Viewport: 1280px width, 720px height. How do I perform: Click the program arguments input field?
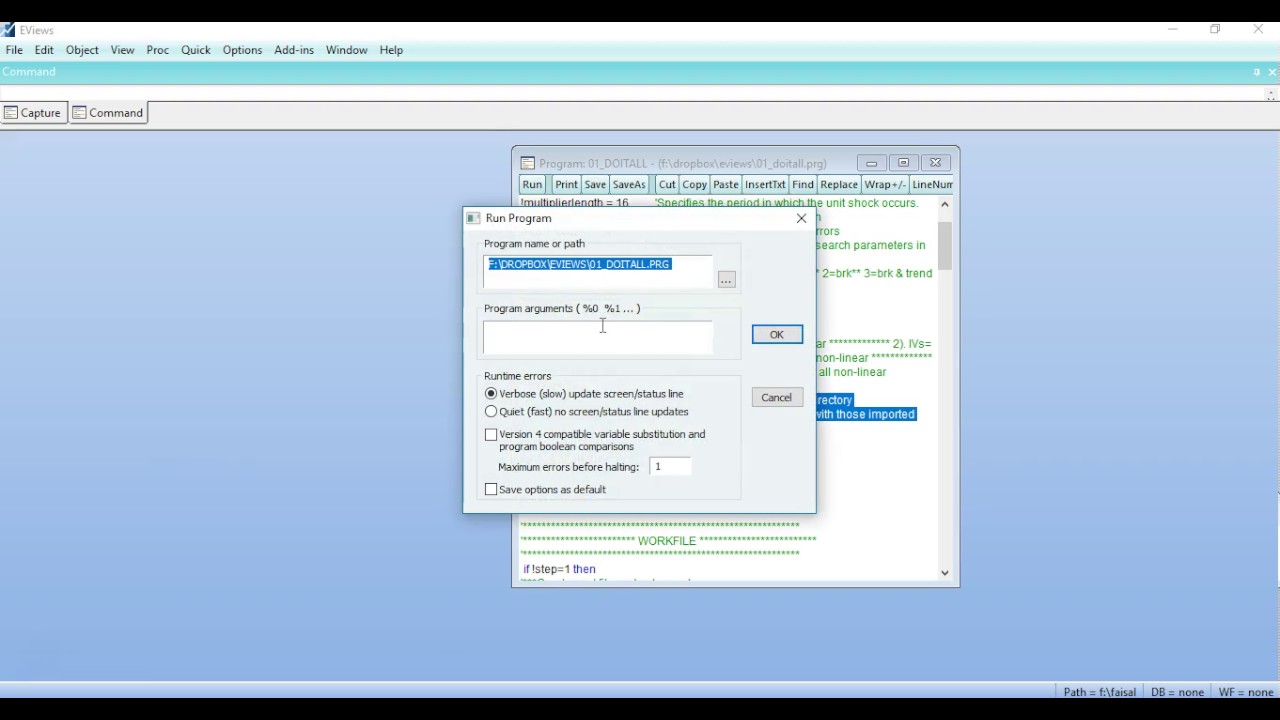coord(598,339)
